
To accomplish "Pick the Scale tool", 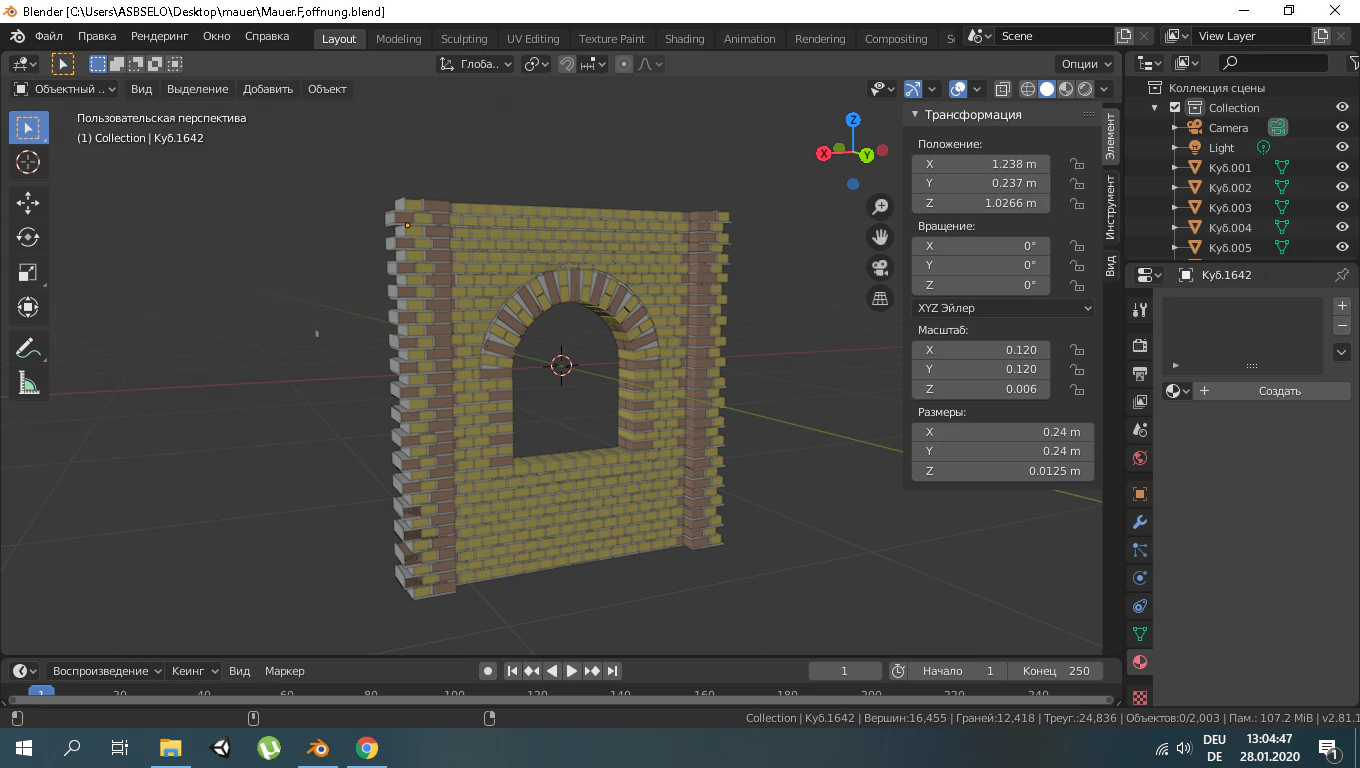I will (28, 272).
